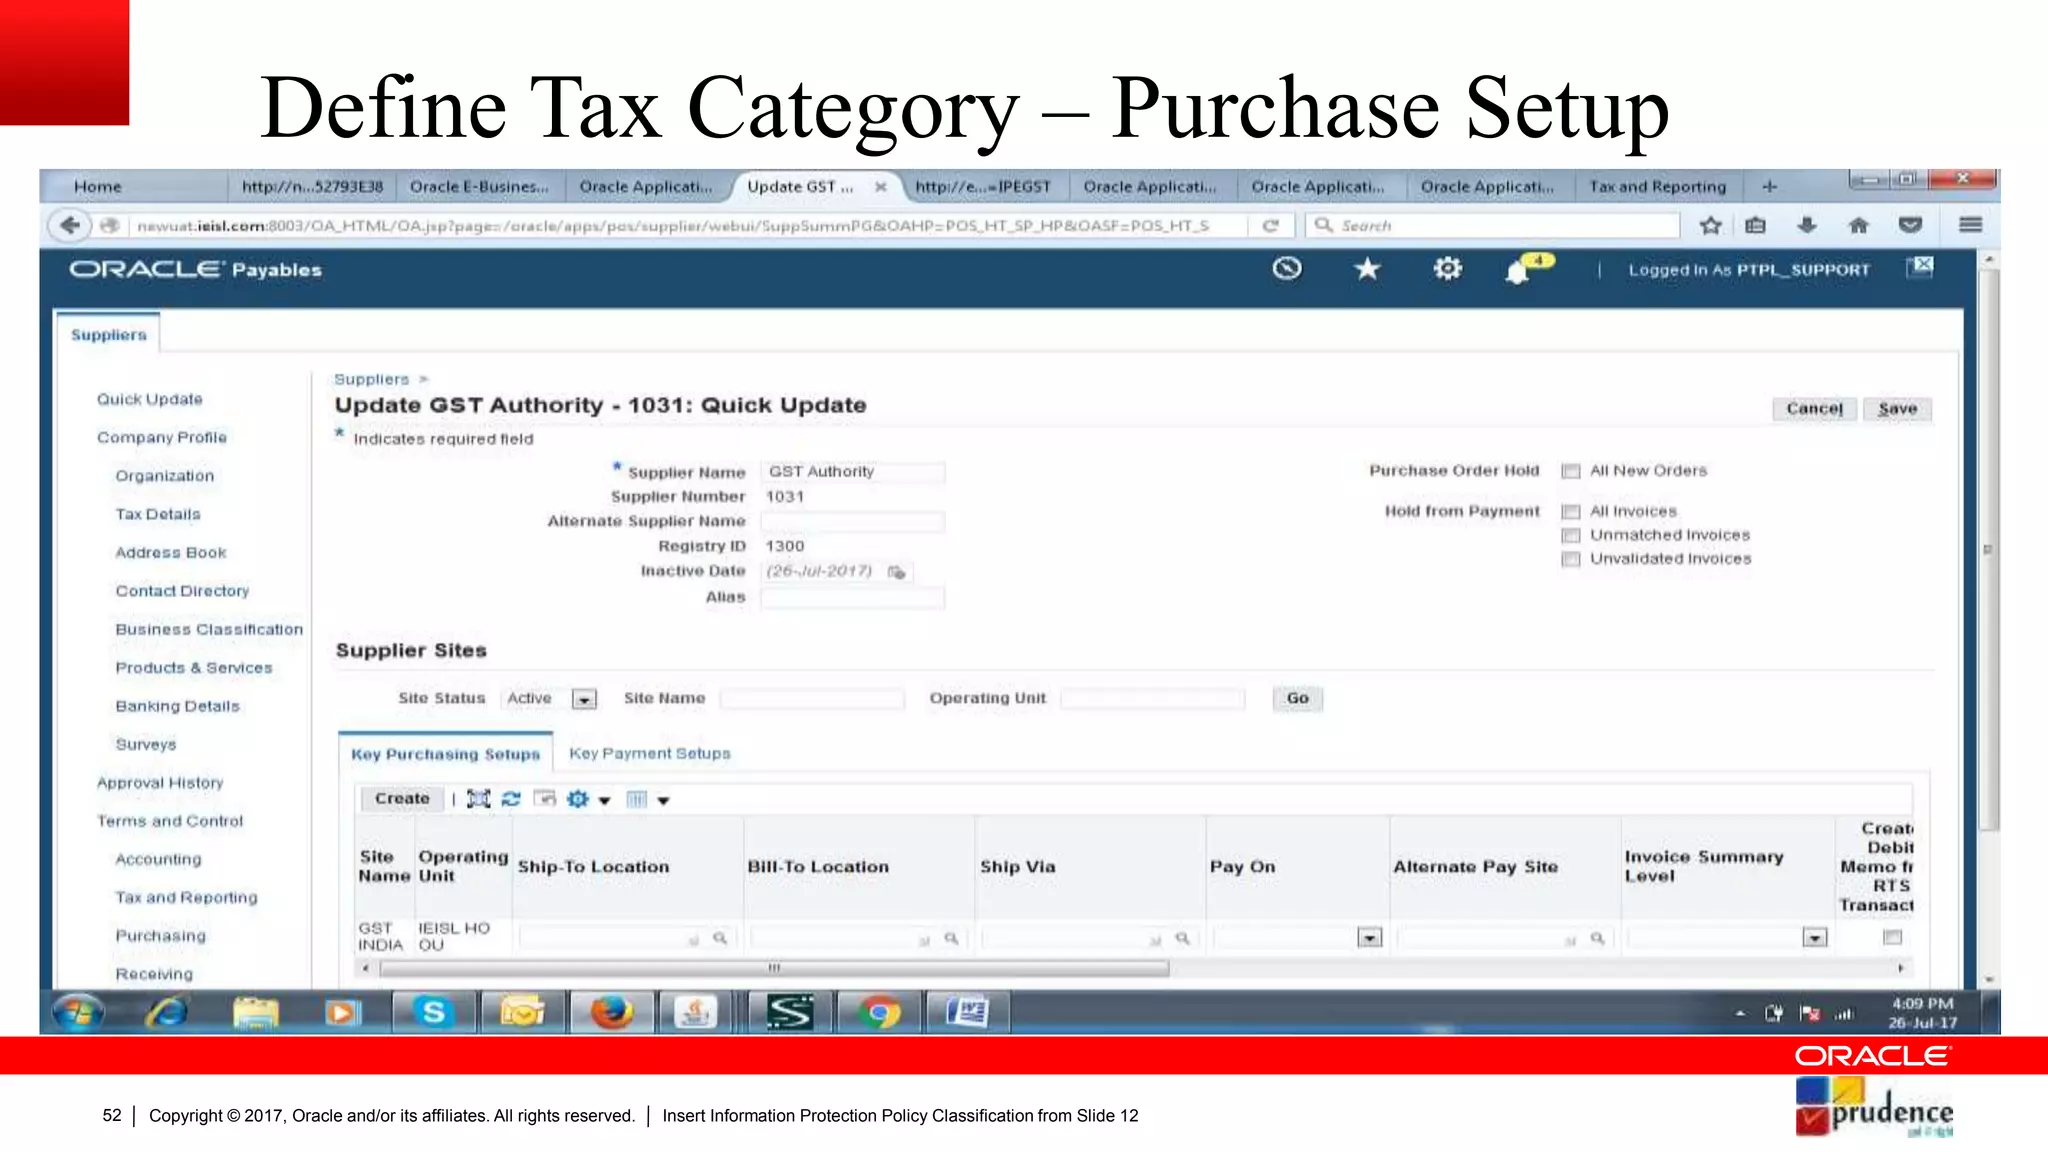
Task: Check All Invoices hold from payment
Action: pyautogui.click(x=1571, y=512)
